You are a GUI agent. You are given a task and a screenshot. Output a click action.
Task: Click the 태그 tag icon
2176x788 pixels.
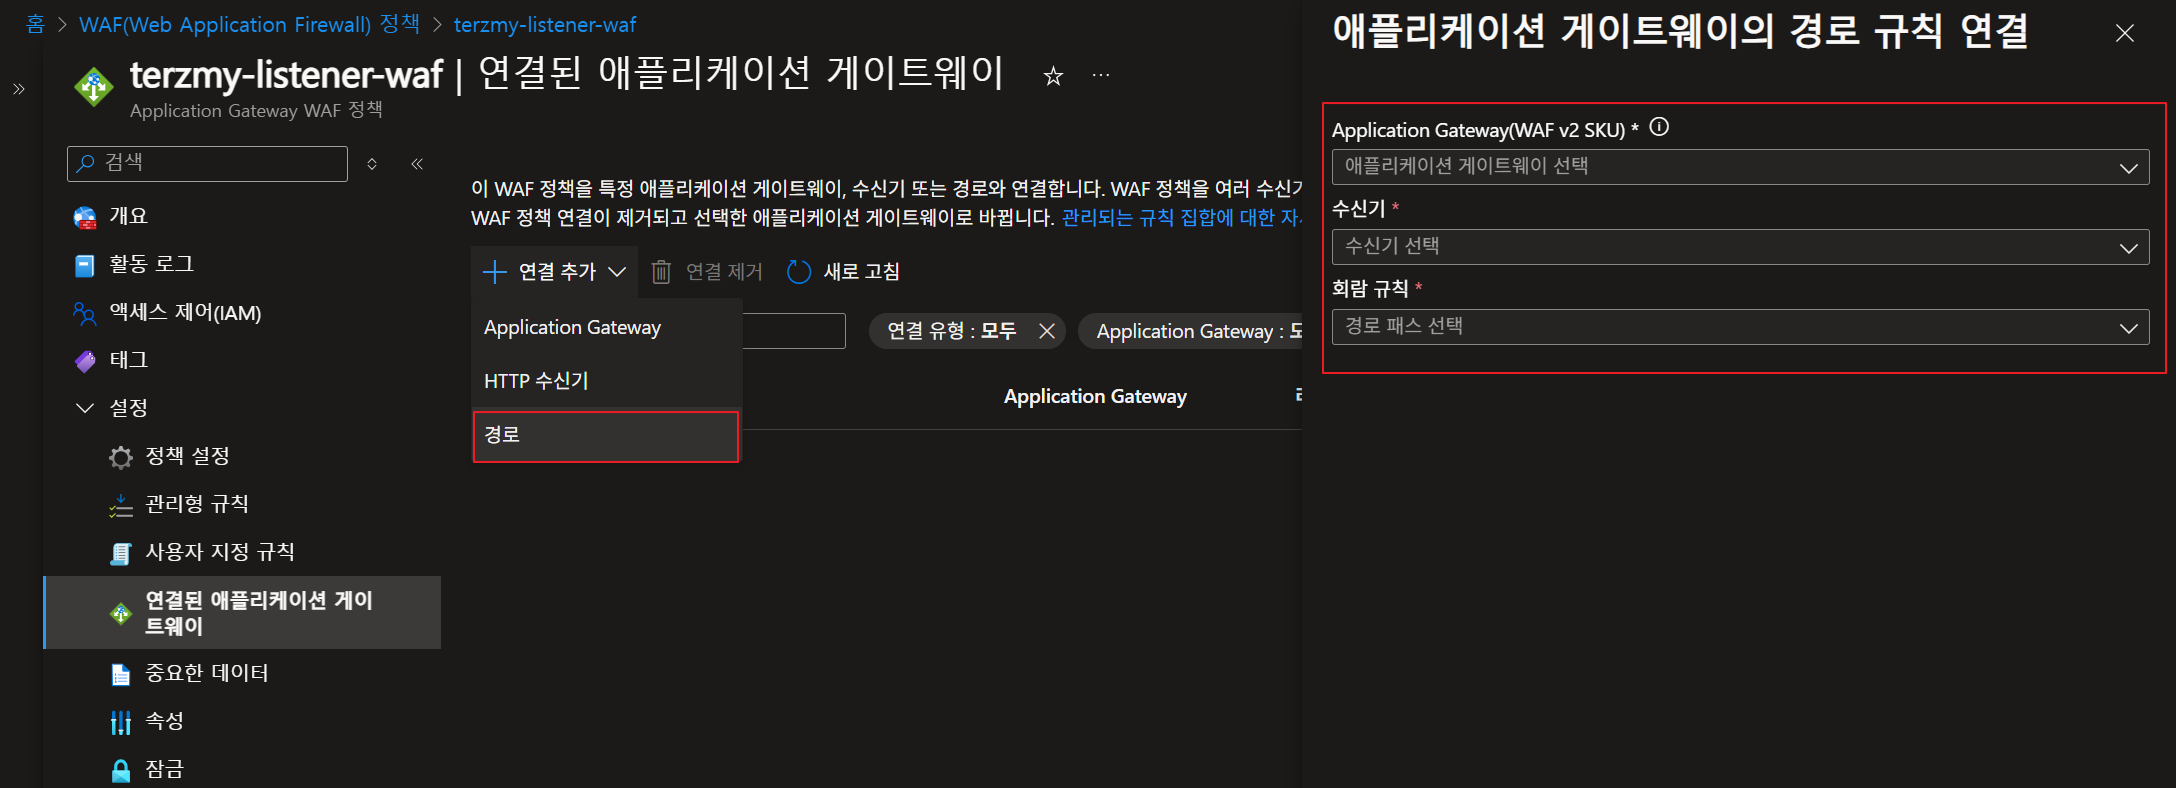(x=85, y=361)
